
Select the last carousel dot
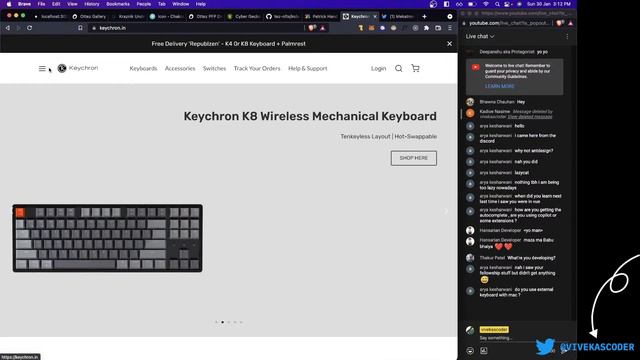(241, 322)
